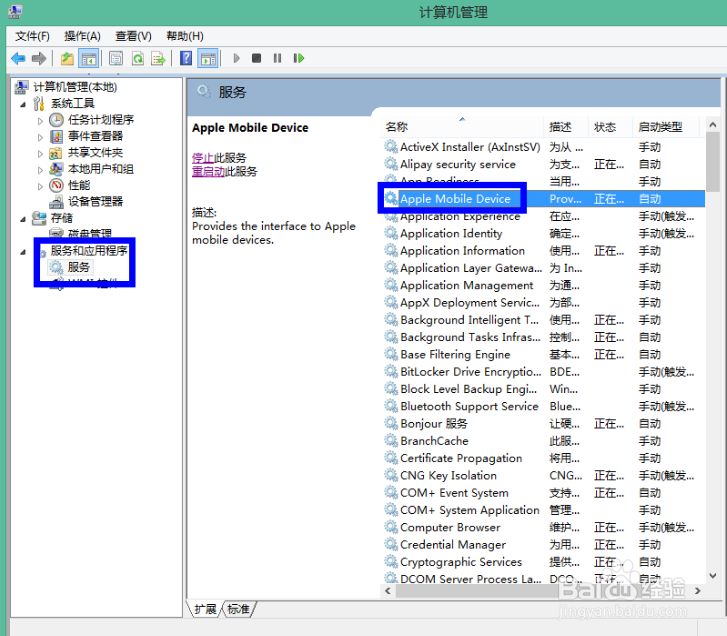The height and width of the screenshot is (636, 727).
Task: Click the Restart service button in toolbar
Action: [x=299, y=58]
